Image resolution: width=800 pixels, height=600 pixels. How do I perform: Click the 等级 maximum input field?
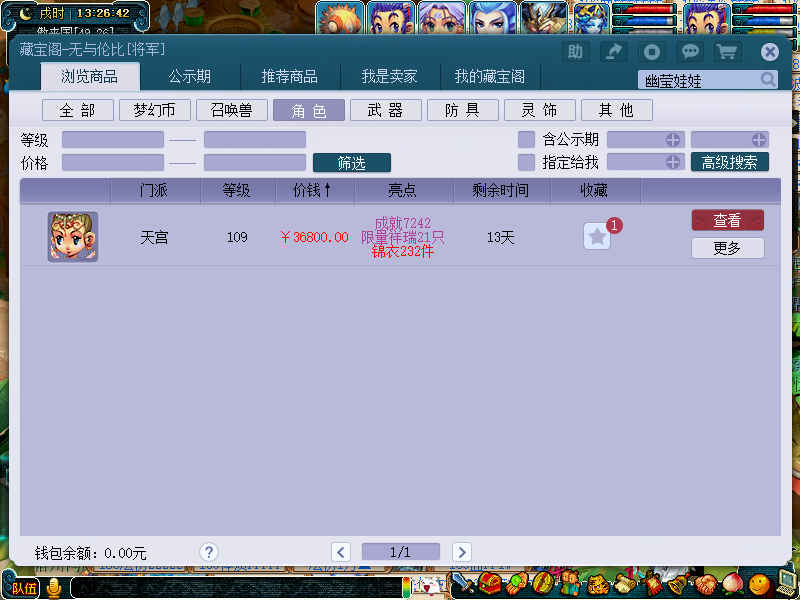pyautogui.click(x=255, y=139)
